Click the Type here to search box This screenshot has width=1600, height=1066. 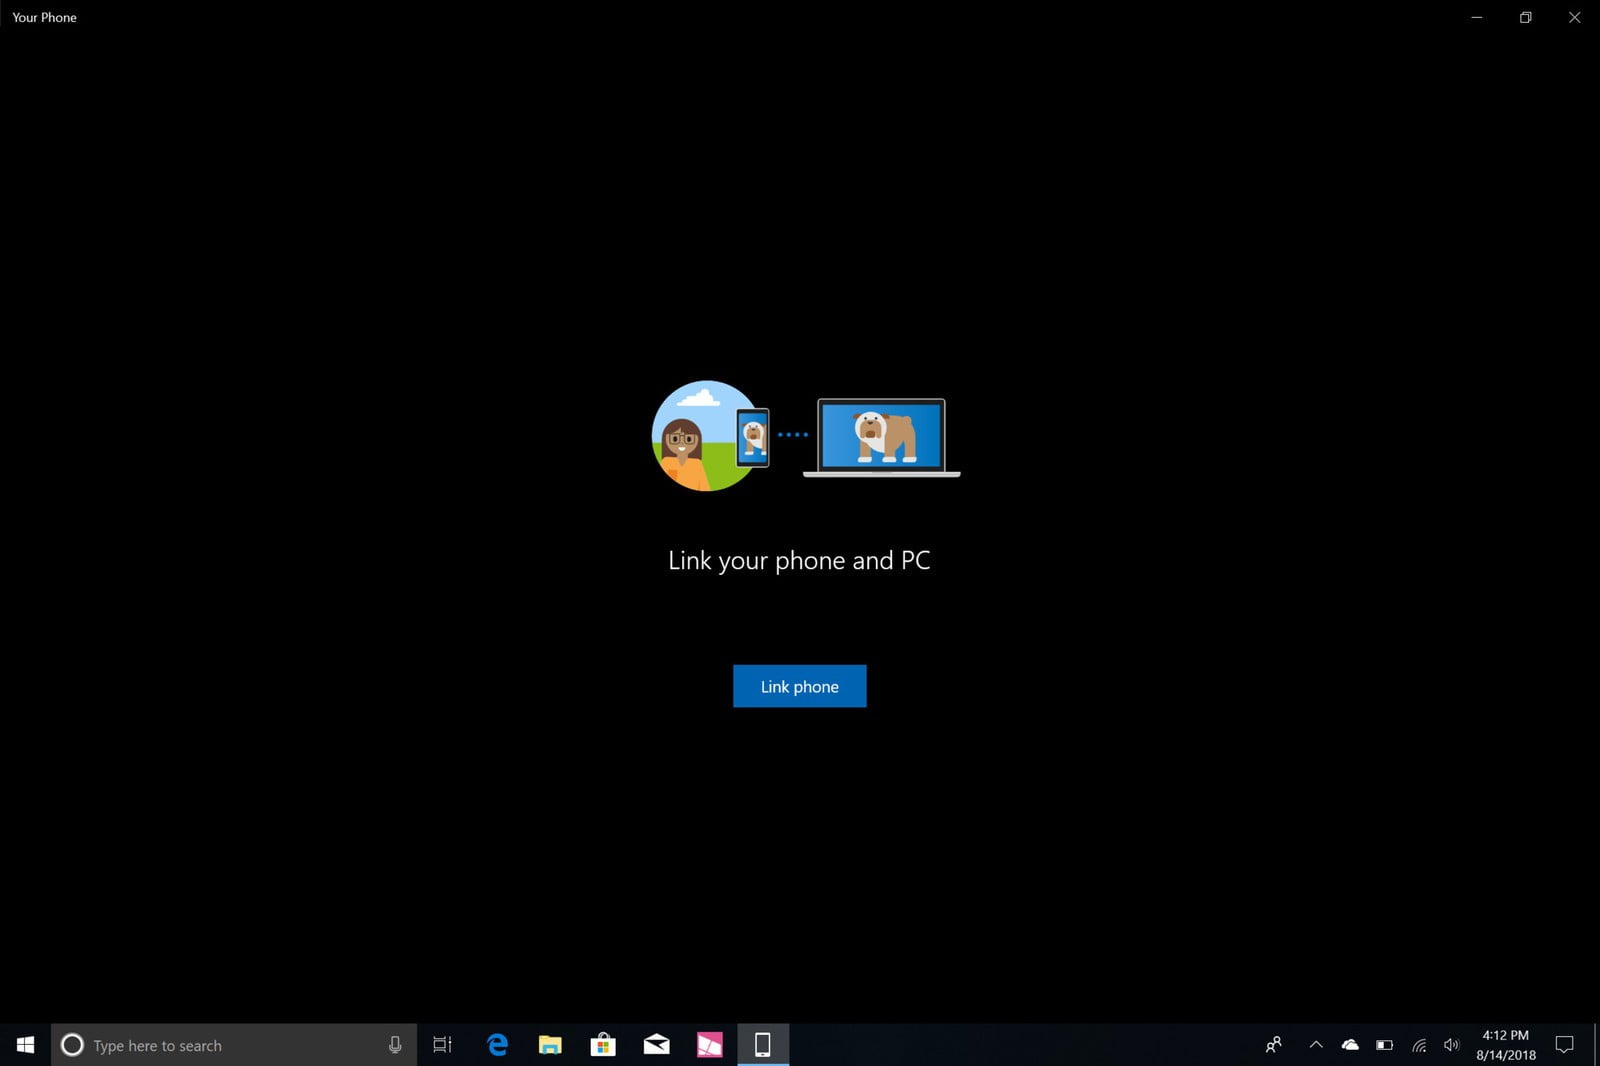[x=220, y=1045]
